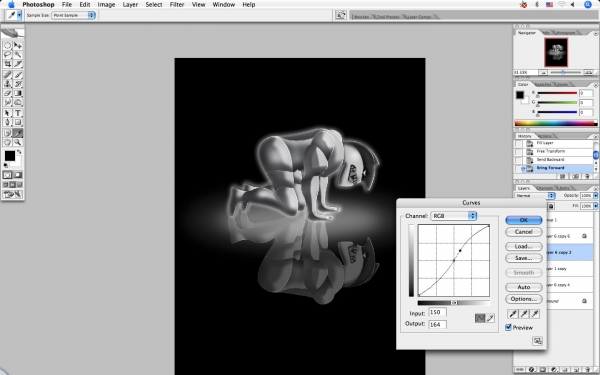
Task: Click Cancel in Curves dialog
Action: [523, 232]
